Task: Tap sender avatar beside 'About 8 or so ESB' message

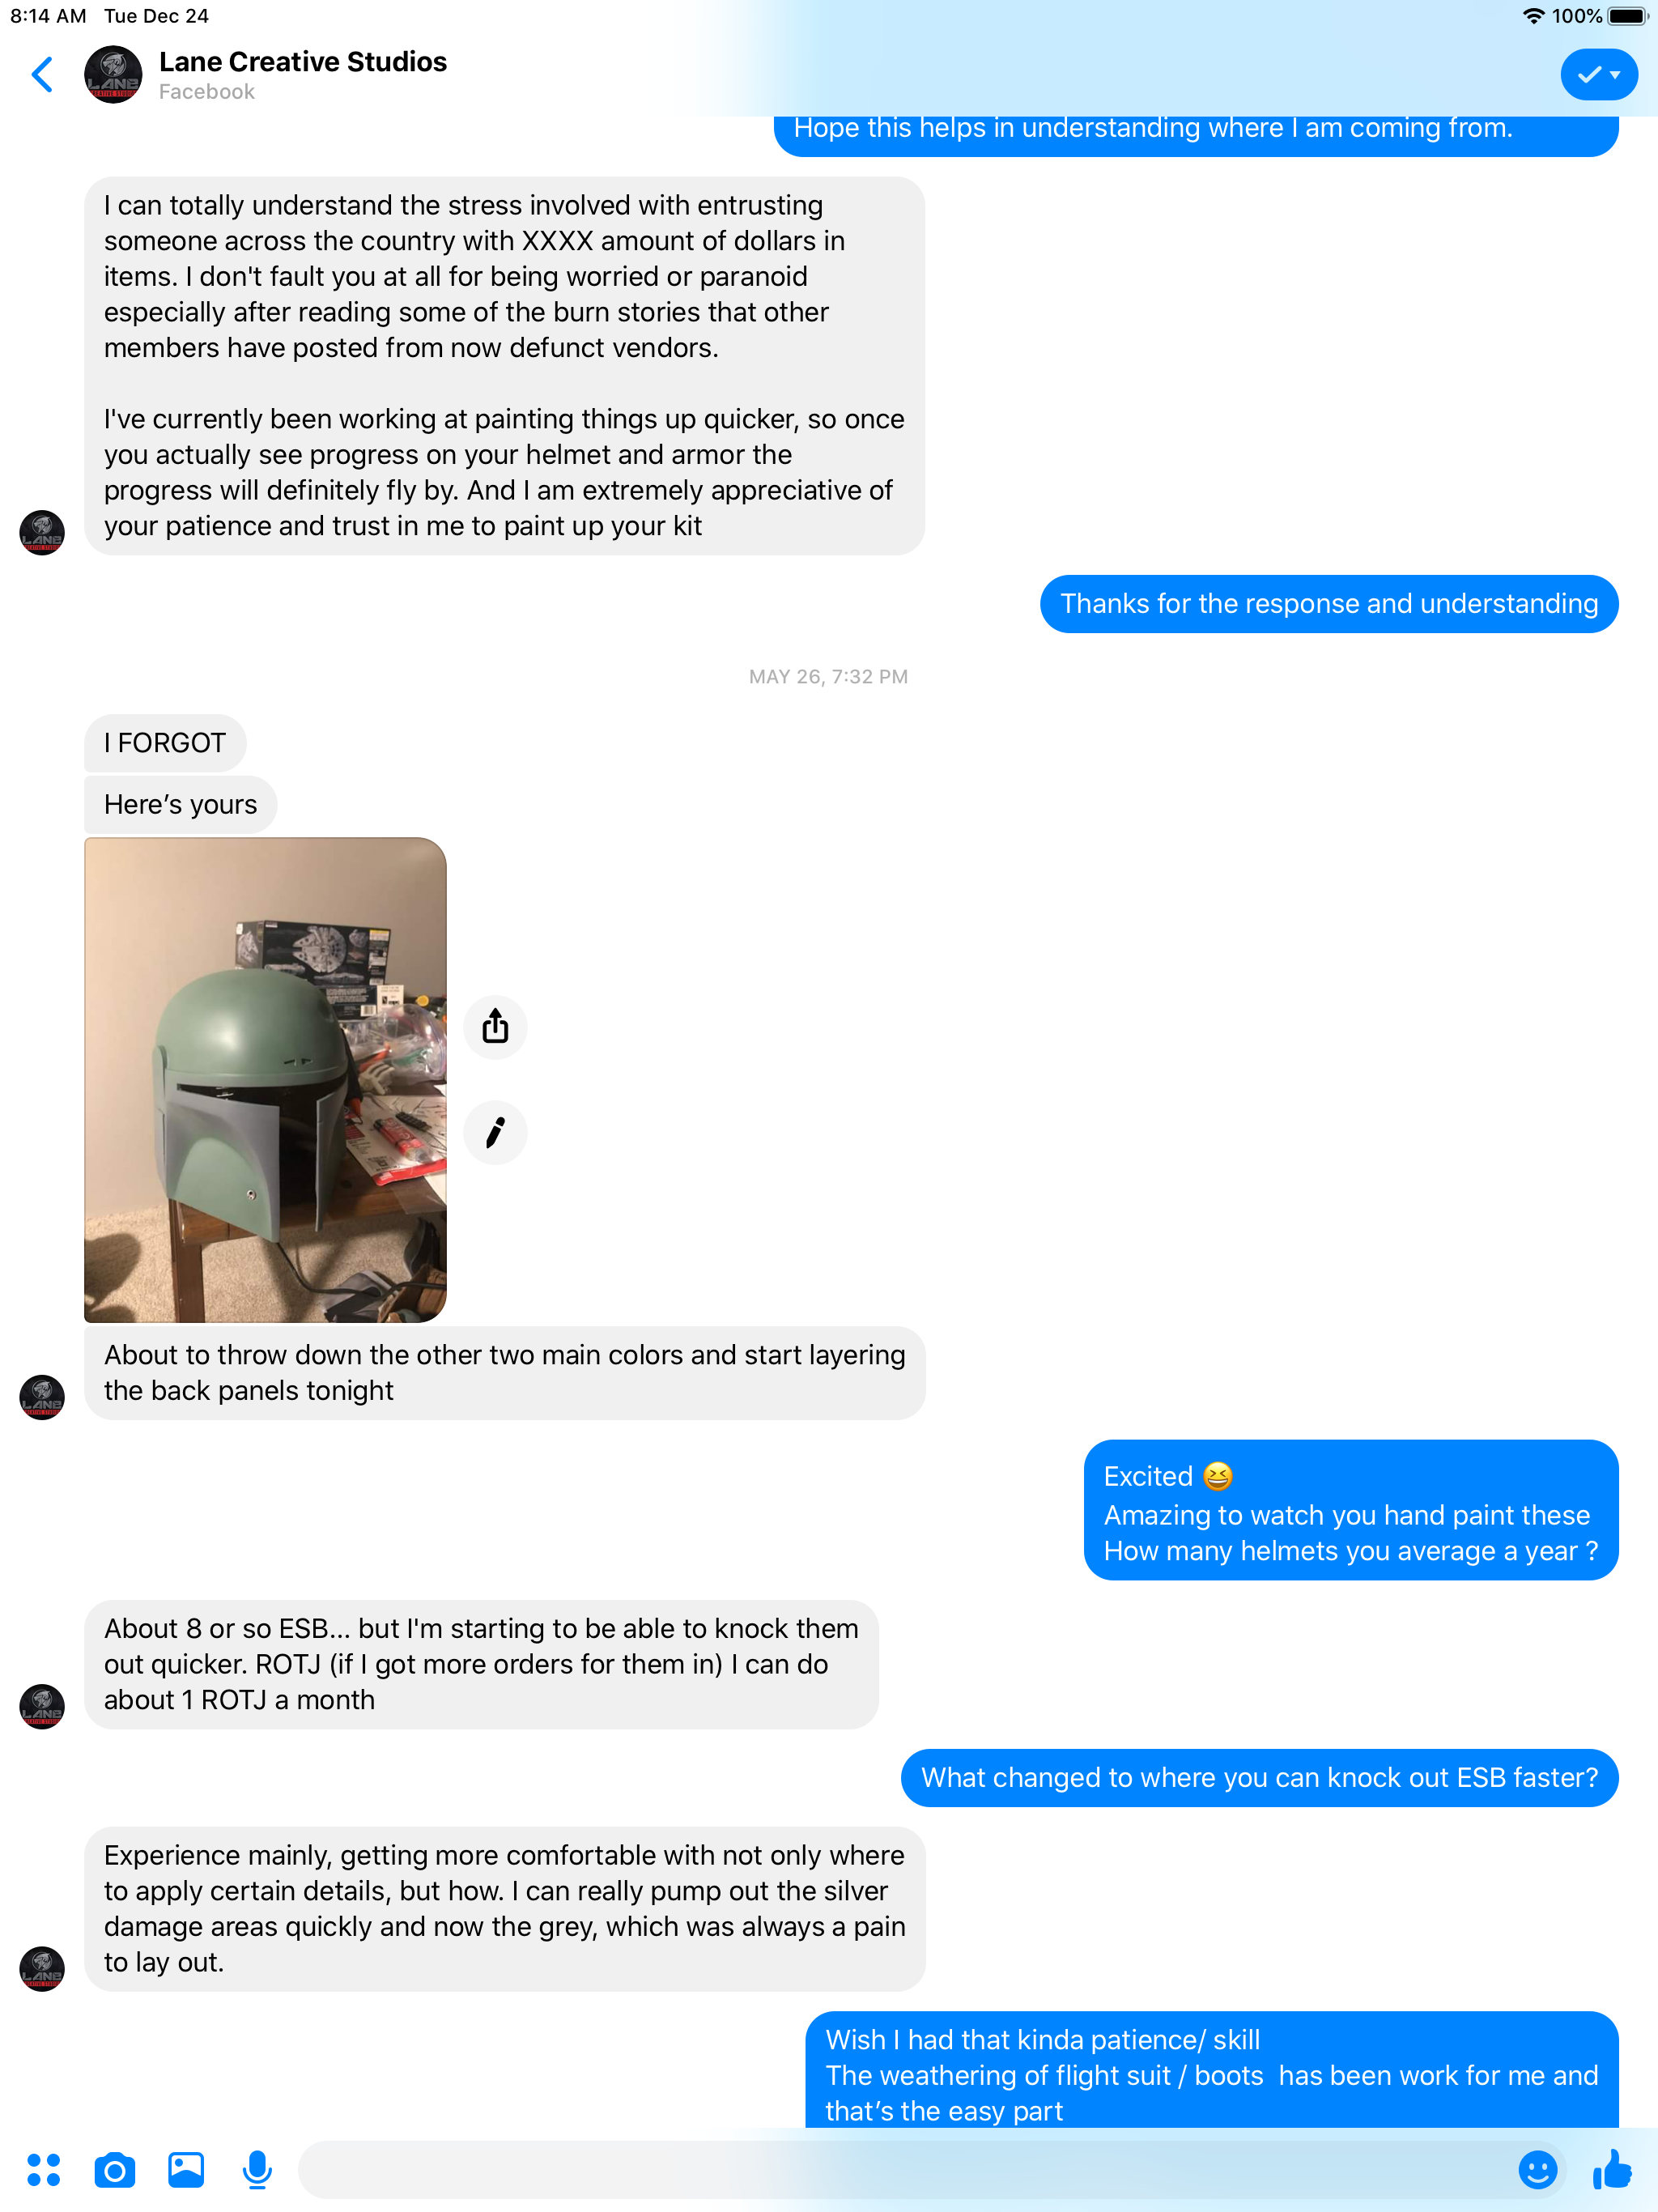Action: (x=42, y=1706)
